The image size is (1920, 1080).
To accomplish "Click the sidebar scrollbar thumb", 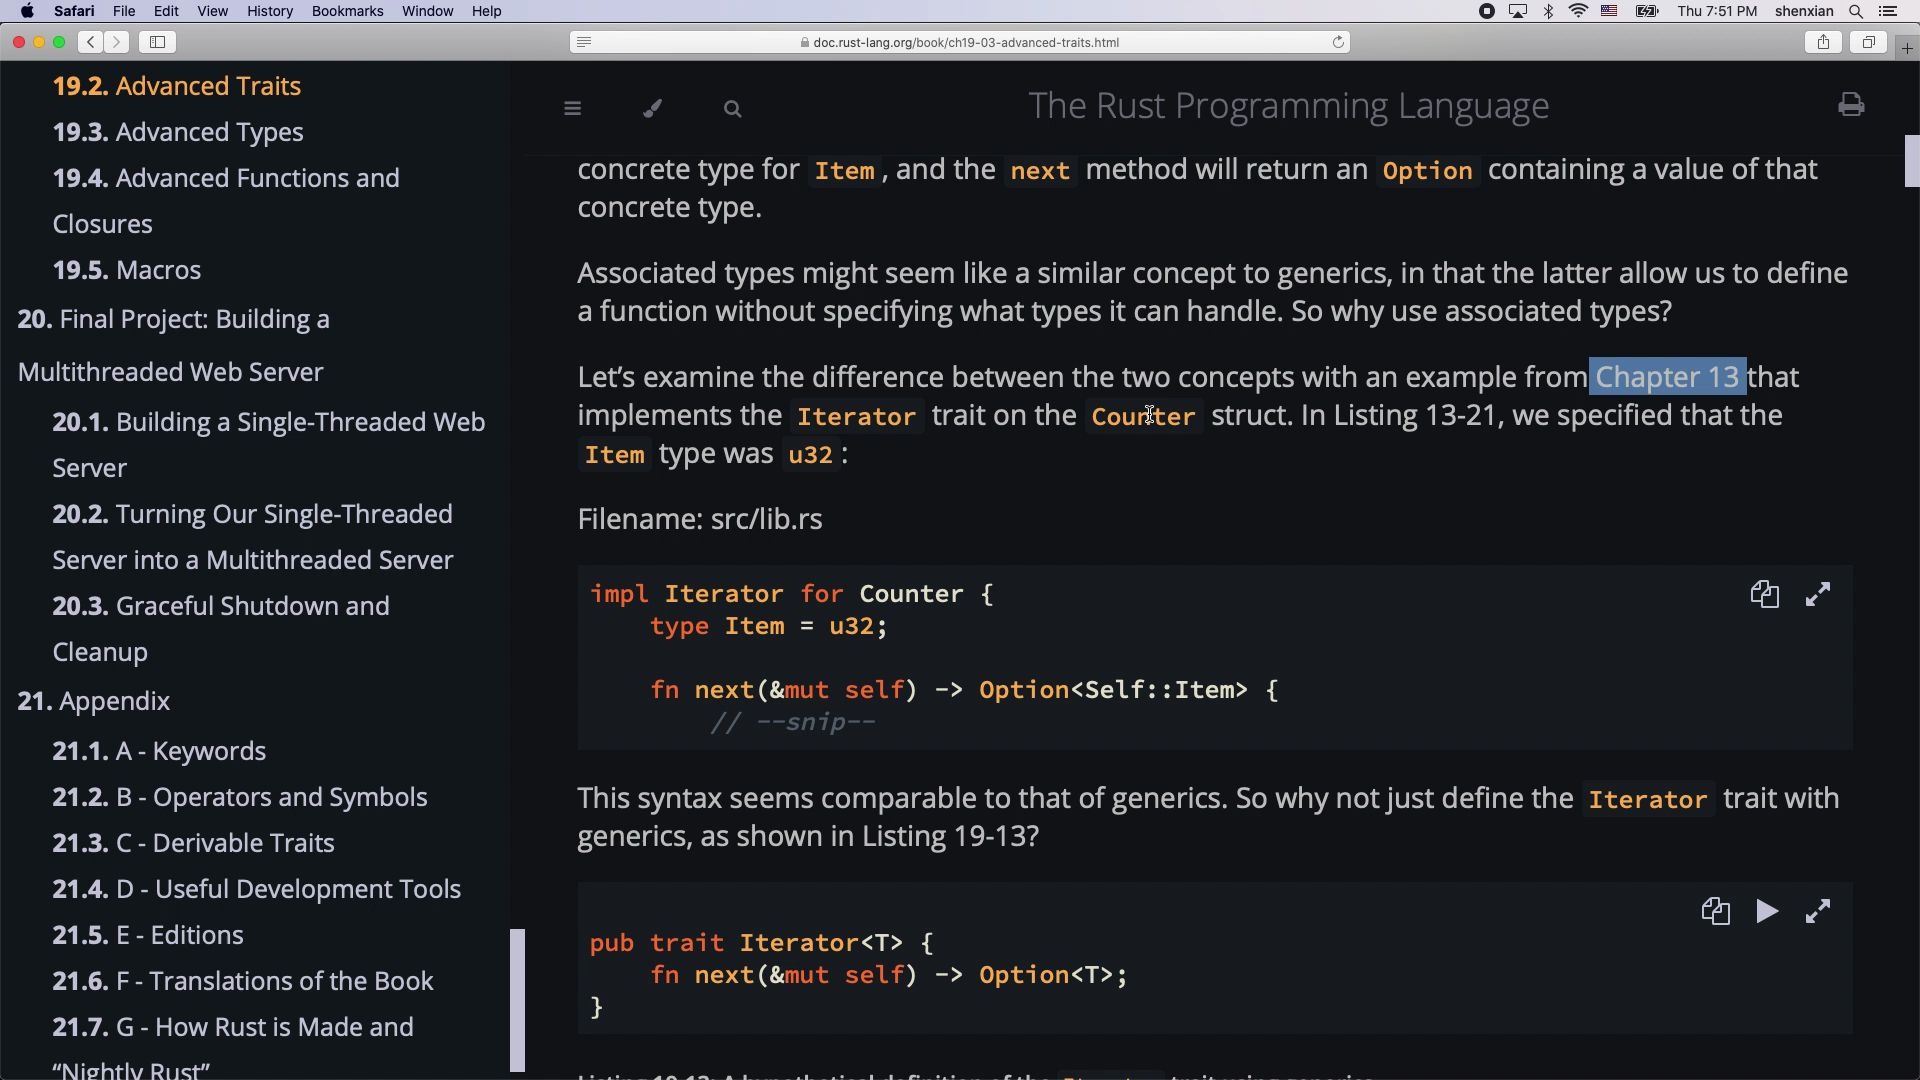I will [x=517, y=1000].
